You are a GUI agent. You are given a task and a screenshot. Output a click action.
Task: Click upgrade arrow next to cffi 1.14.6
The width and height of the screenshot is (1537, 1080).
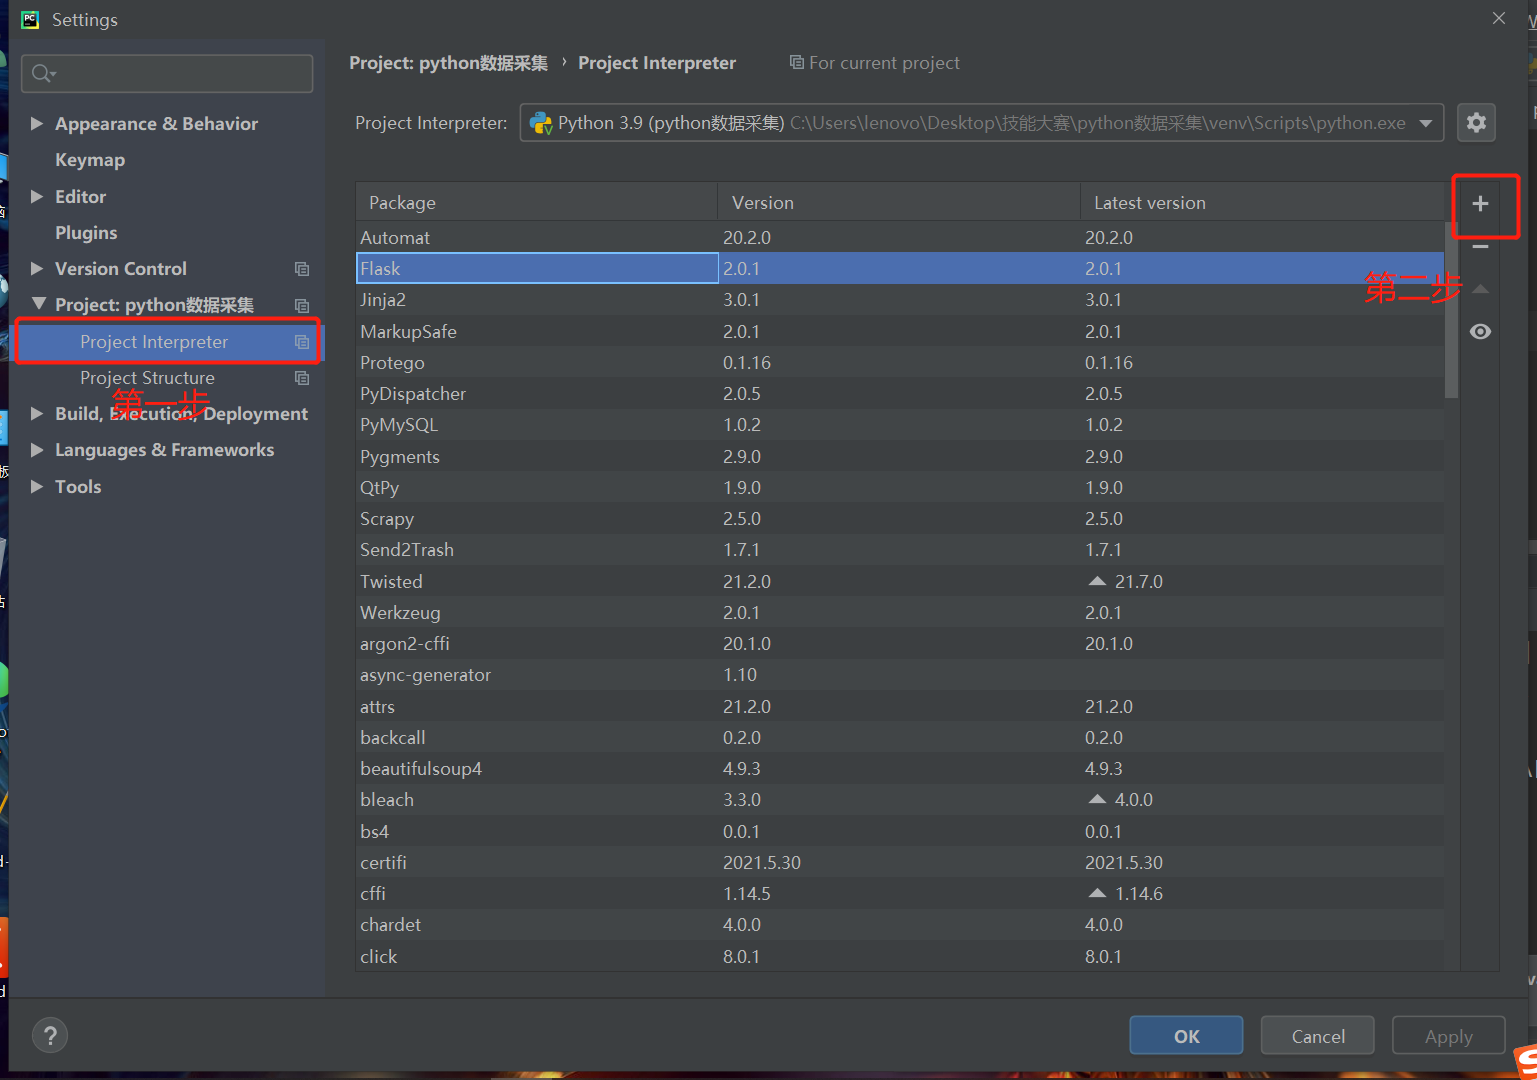pos(1097,893)
